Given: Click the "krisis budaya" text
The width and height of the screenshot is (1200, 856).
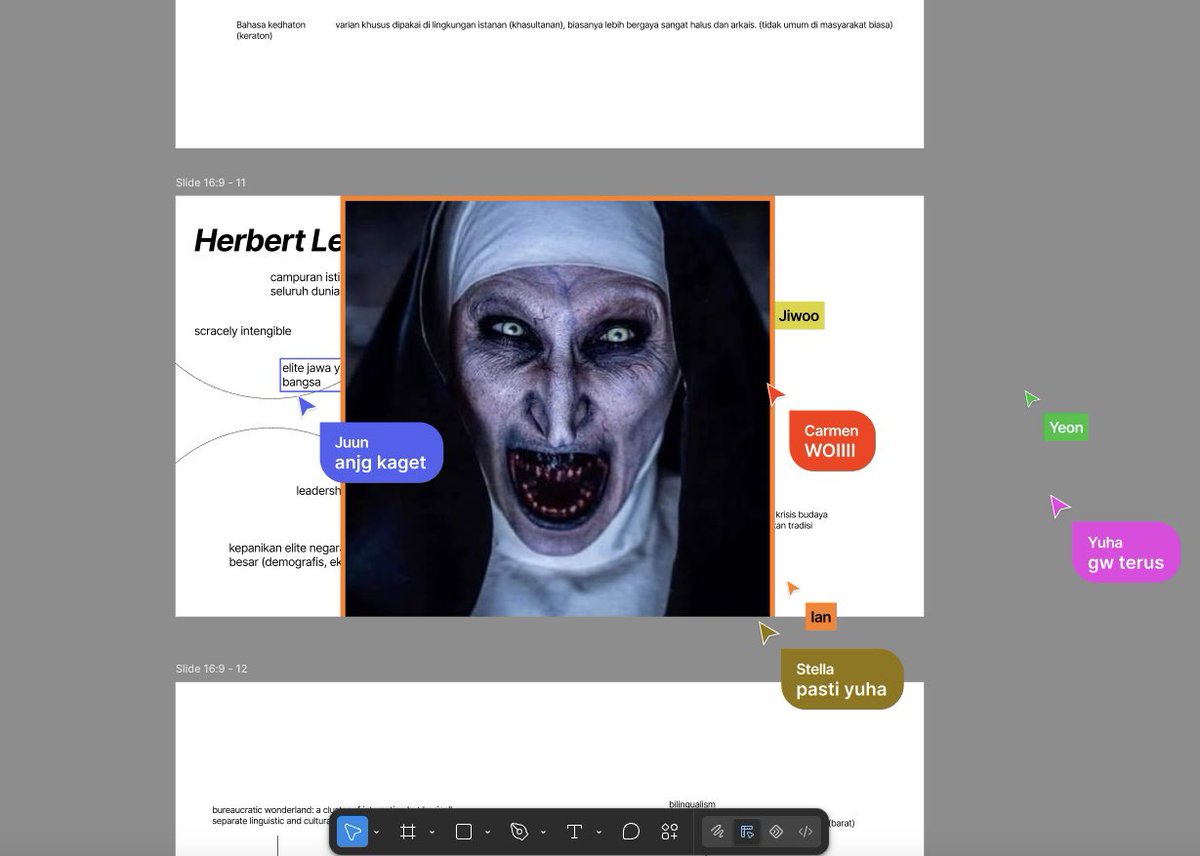Looking at the screenshot, I should click(x=801, y=515).
